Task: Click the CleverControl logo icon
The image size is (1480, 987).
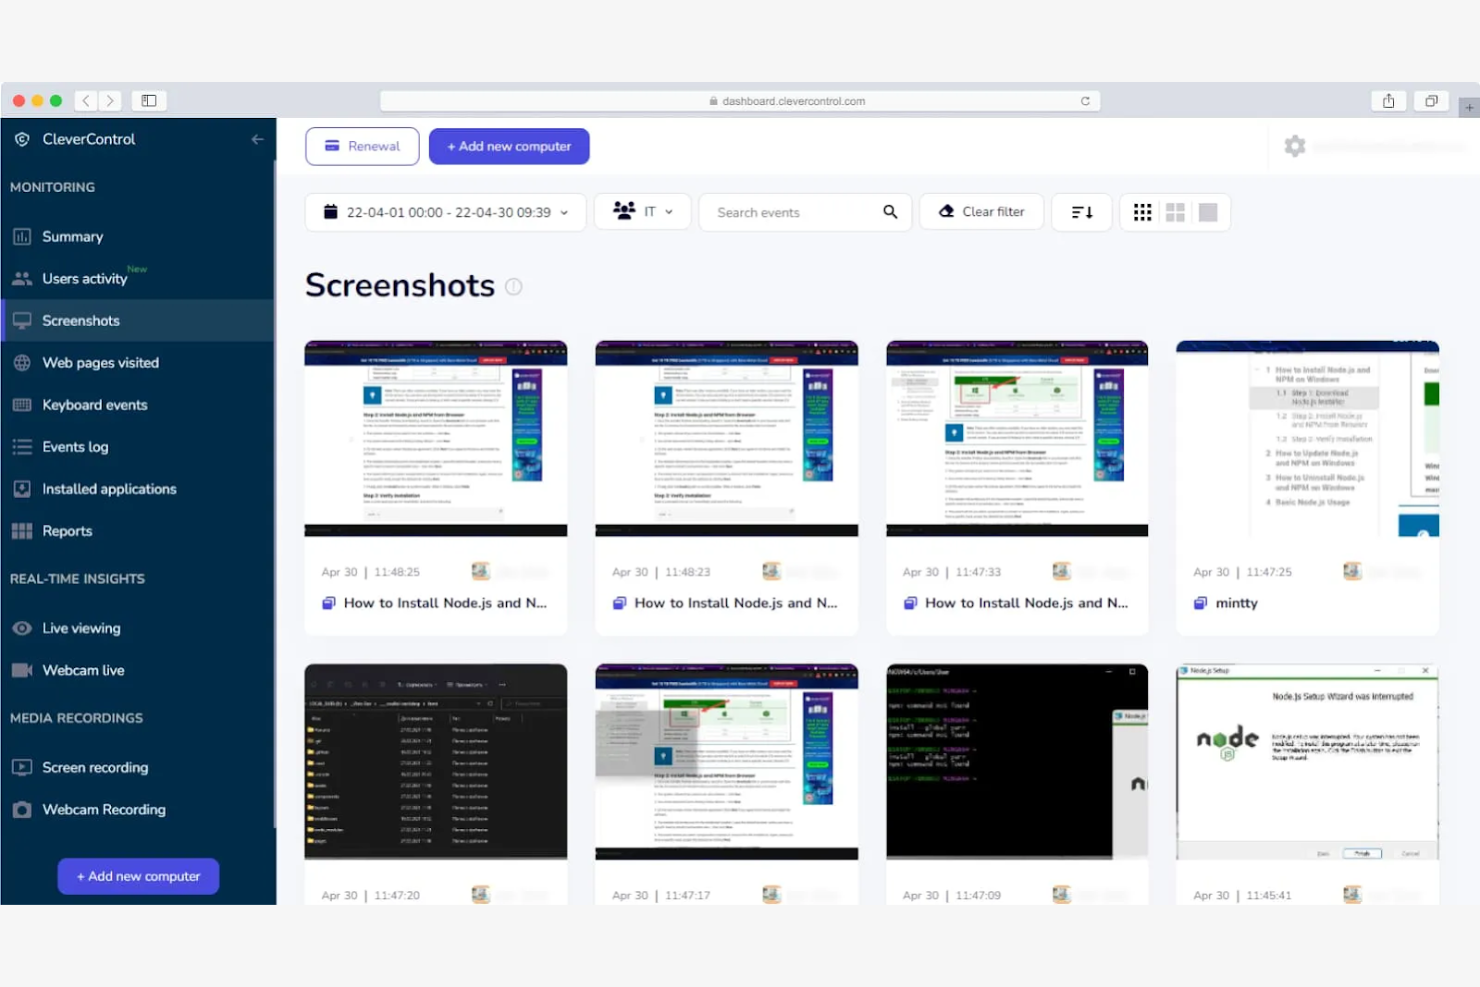Action: (22, 139)
